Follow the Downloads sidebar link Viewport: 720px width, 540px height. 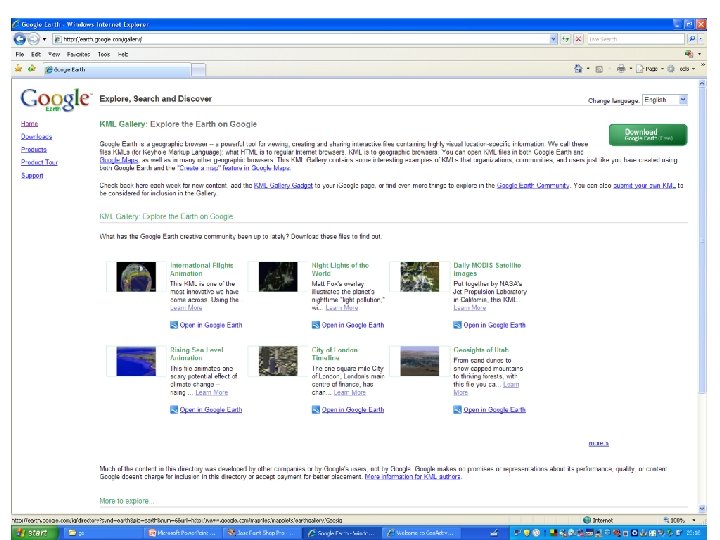point(36,136)
